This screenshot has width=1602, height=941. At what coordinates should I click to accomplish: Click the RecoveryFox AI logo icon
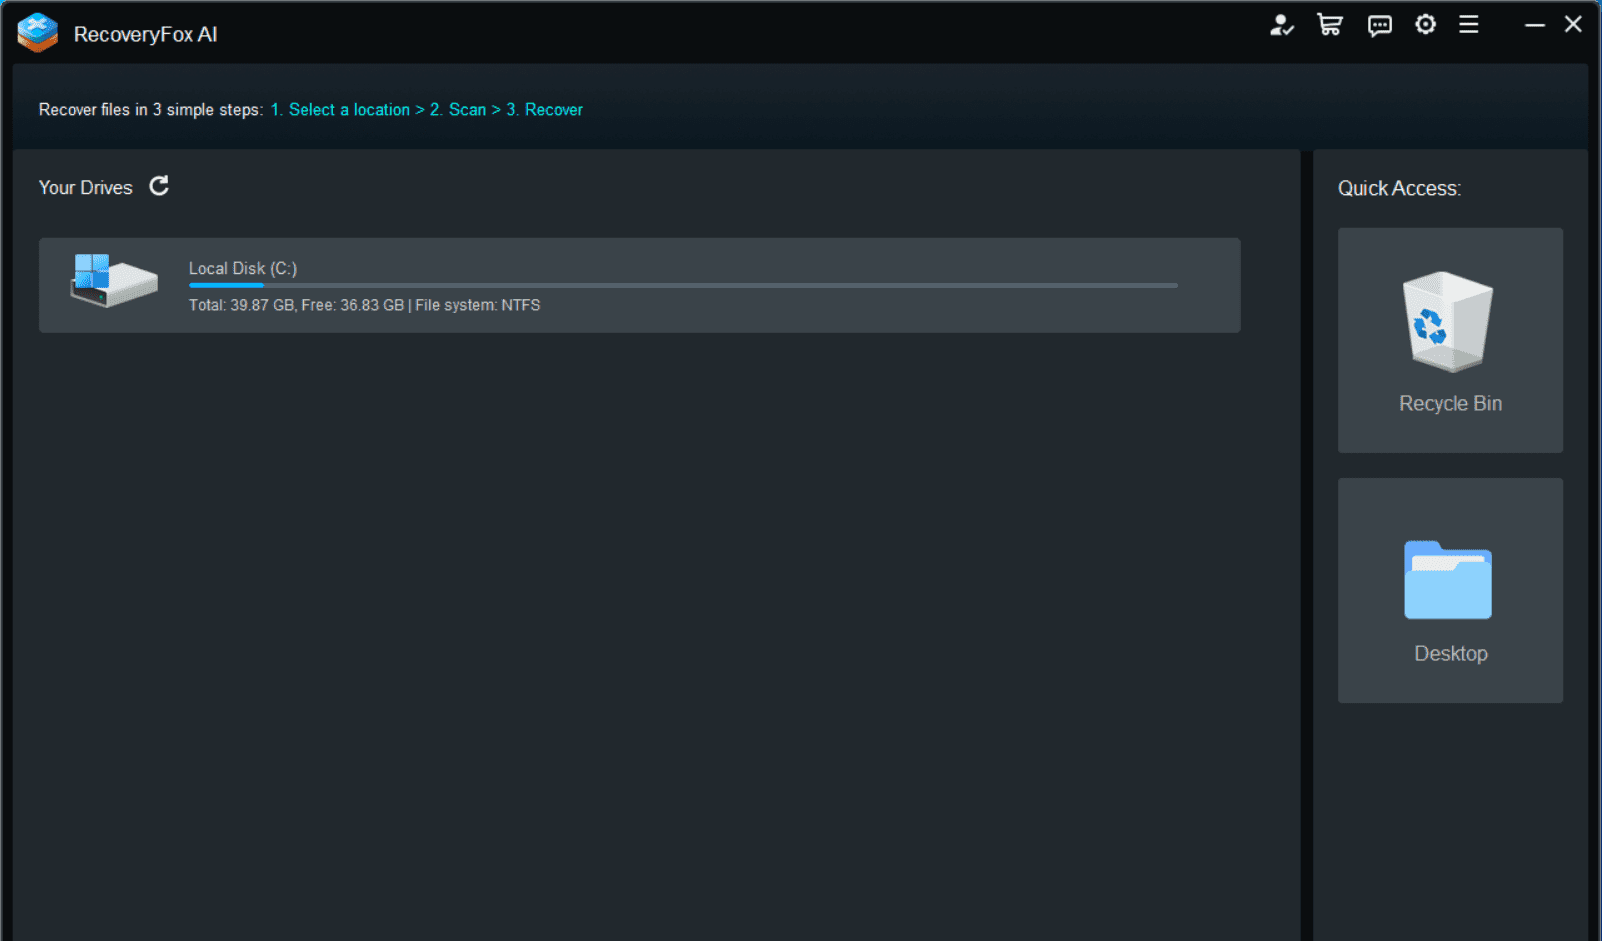click(38, 33)
